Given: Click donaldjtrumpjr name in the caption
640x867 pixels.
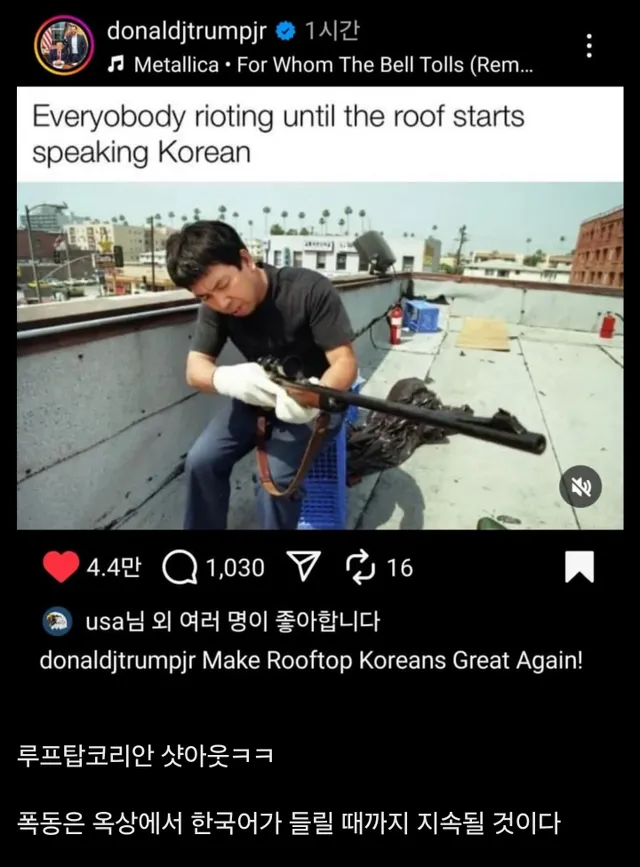Looking at the screenshot, I should point(117,661).
